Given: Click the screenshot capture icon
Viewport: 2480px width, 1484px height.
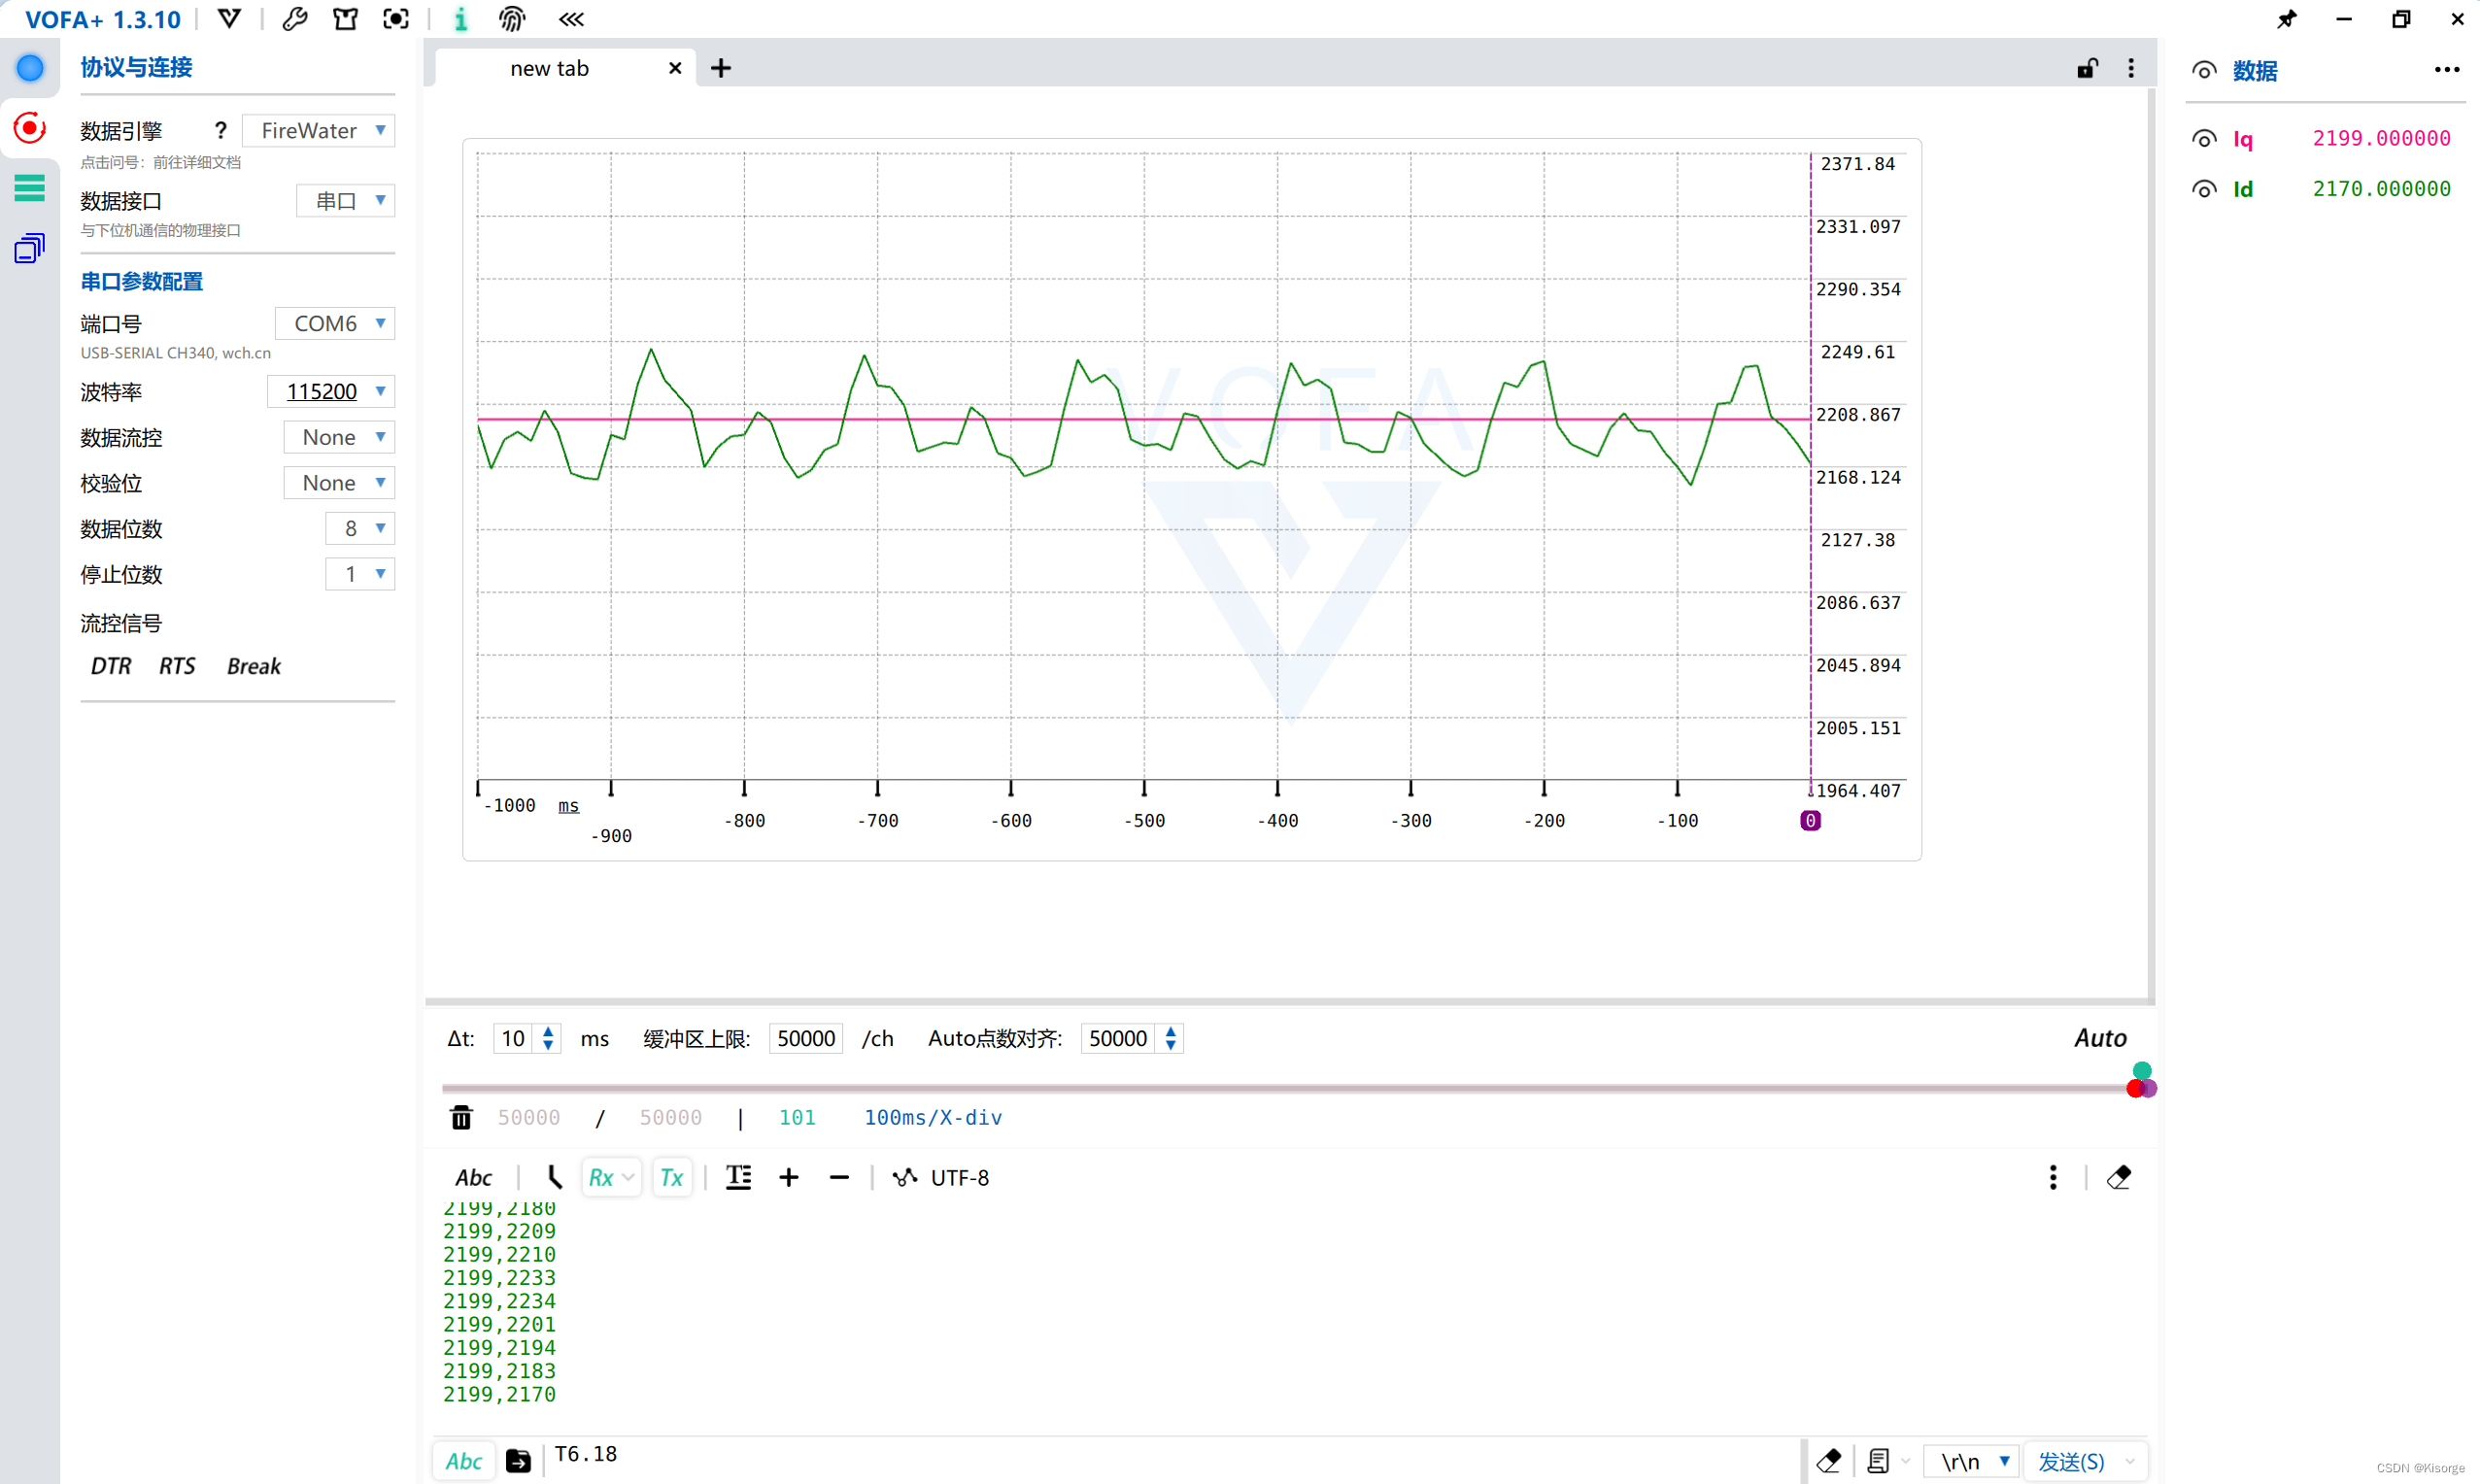Looking at the screenshot, I should pos(396,19).
